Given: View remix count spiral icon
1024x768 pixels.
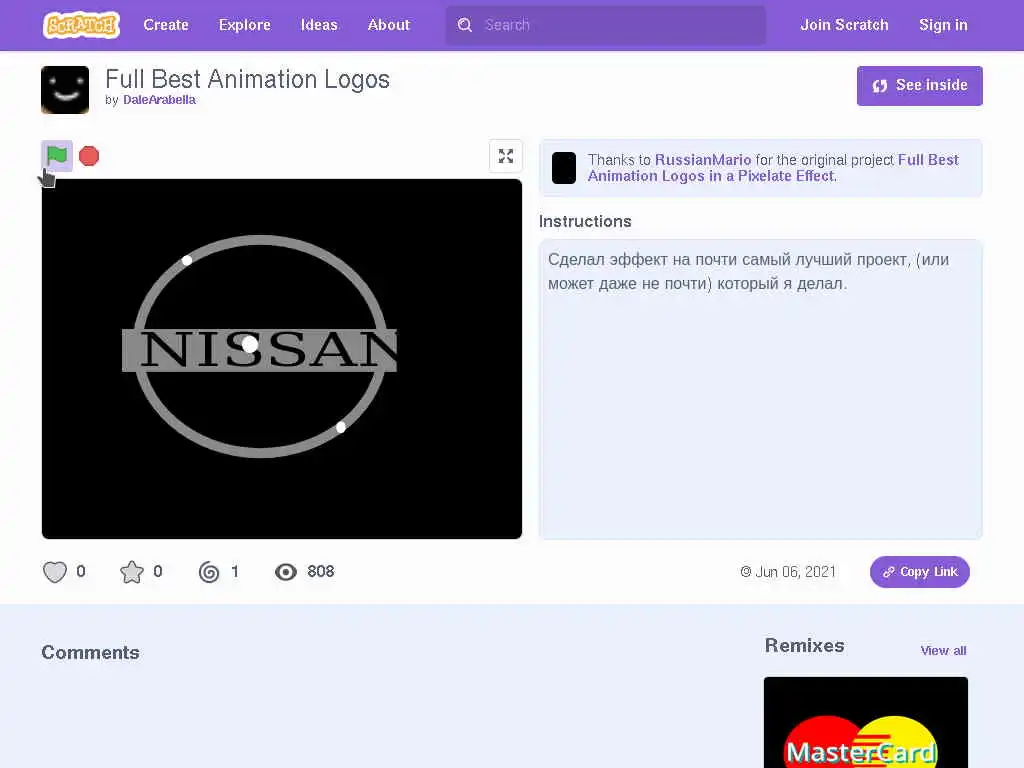Looking at the screenshot, I should [x=209, y=572].
